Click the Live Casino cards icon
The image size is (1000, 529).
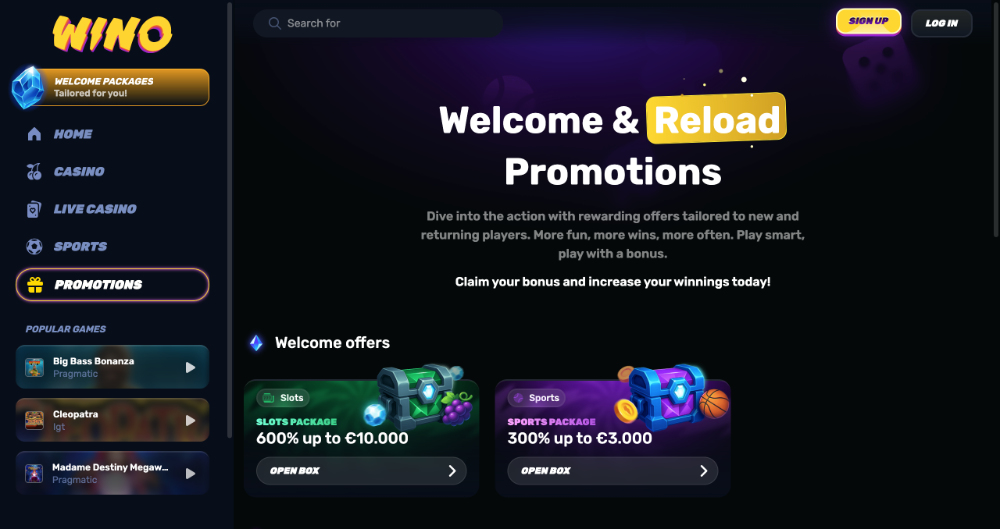(x=34, y=209)
